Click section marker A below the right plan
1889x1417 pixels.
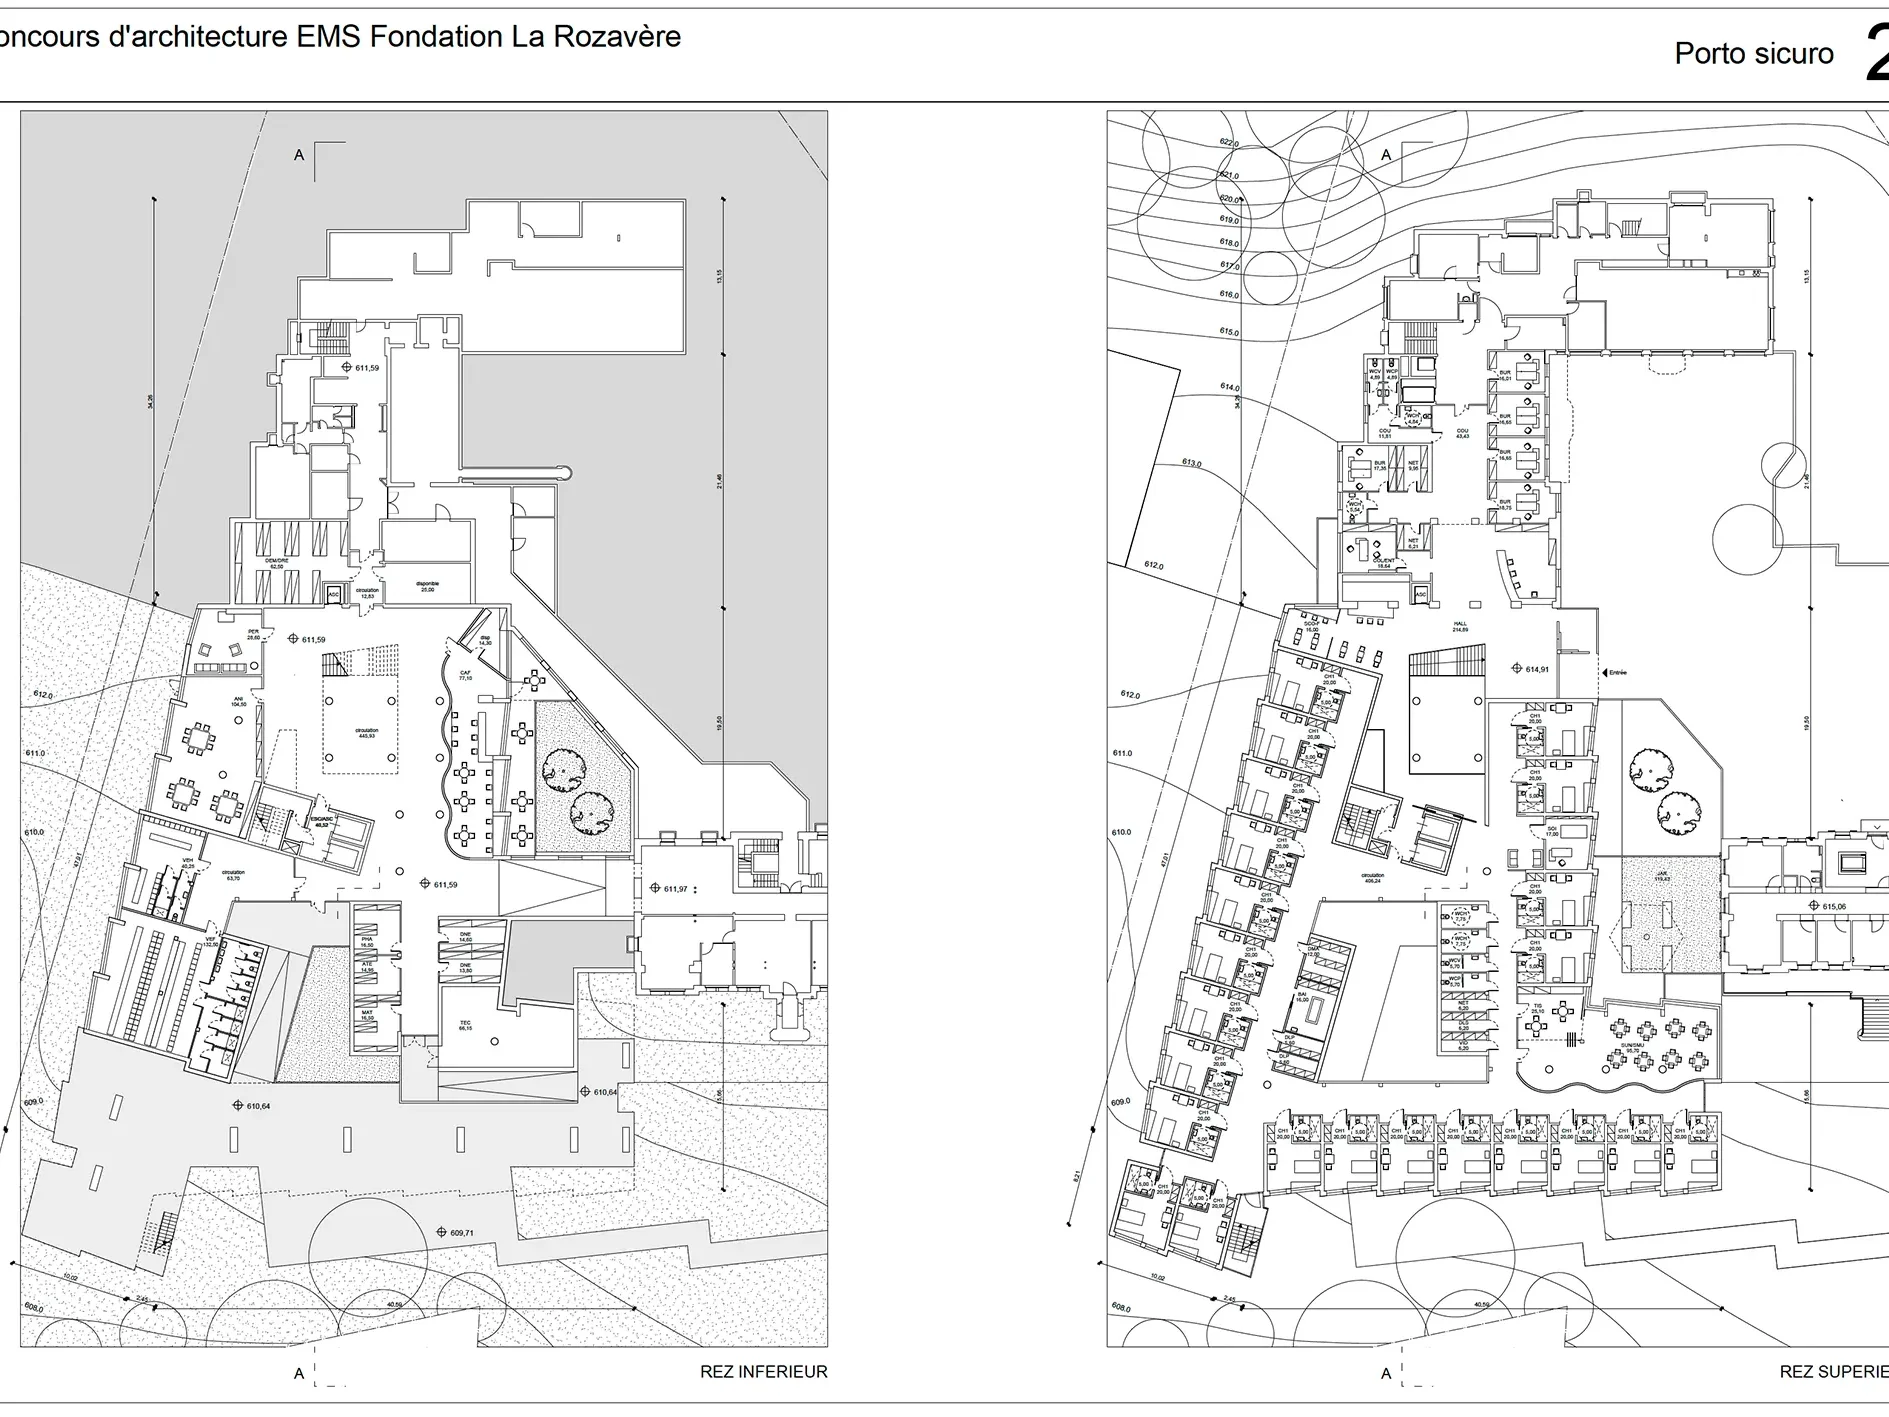1385,1373
